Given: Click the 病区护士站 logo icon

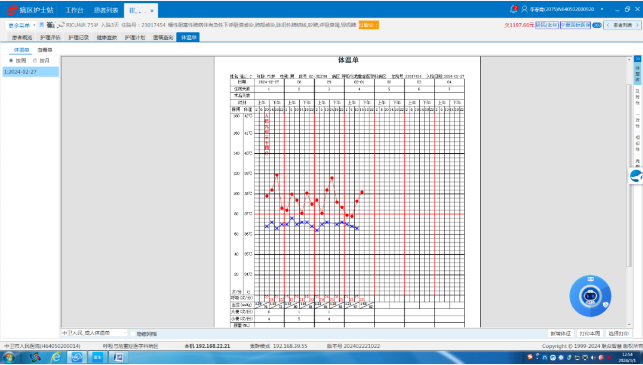Looking at the screenshot, I should tap(12, 9).
